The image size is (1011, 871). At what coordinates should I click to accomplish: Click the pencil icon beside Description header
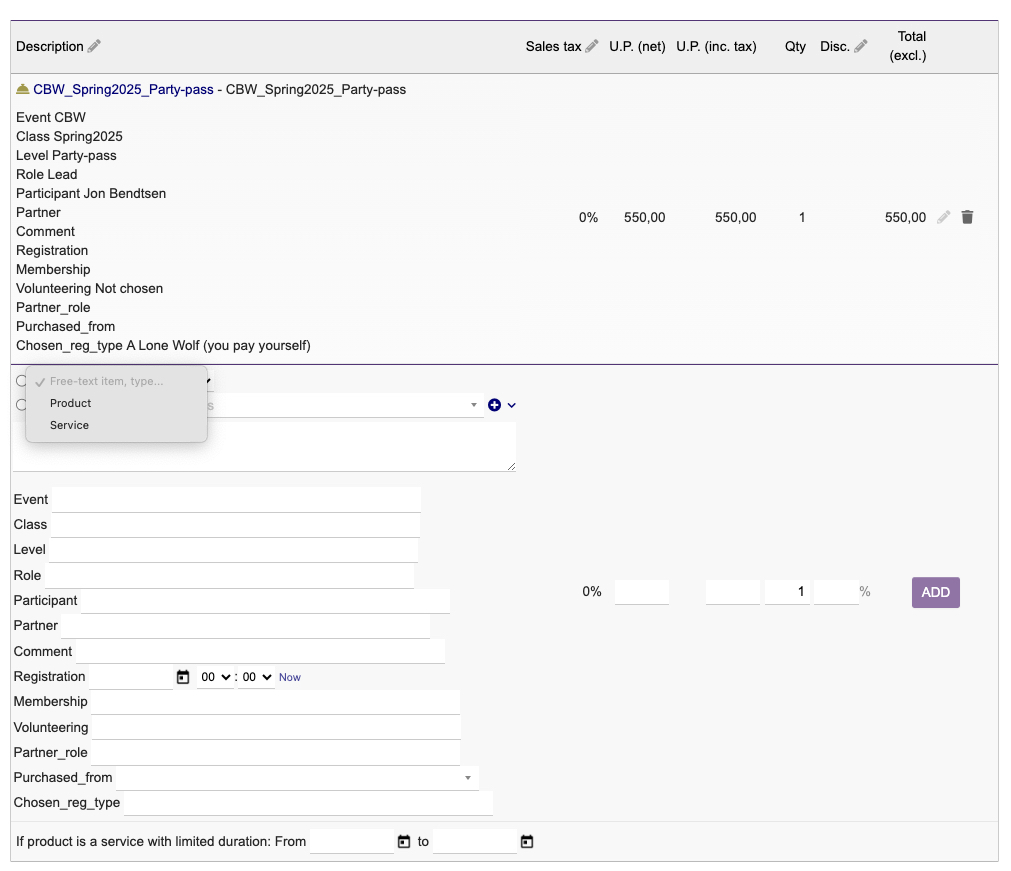coord(95,46)
